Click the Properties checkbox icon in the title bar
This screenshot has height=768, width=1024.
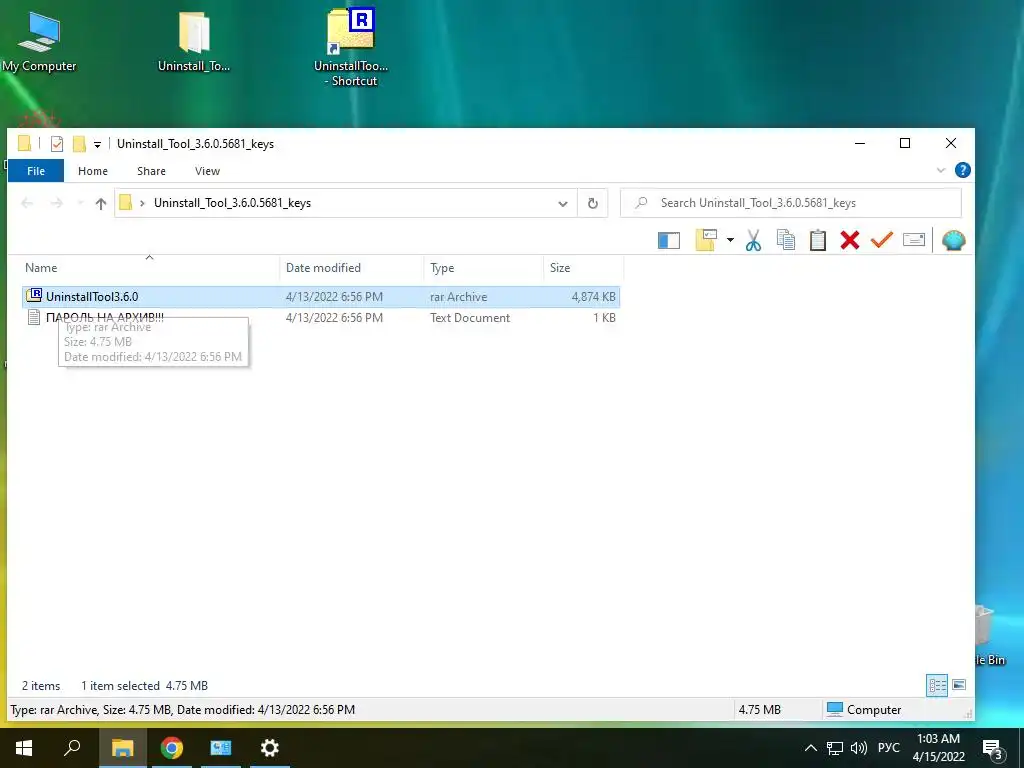57,144
